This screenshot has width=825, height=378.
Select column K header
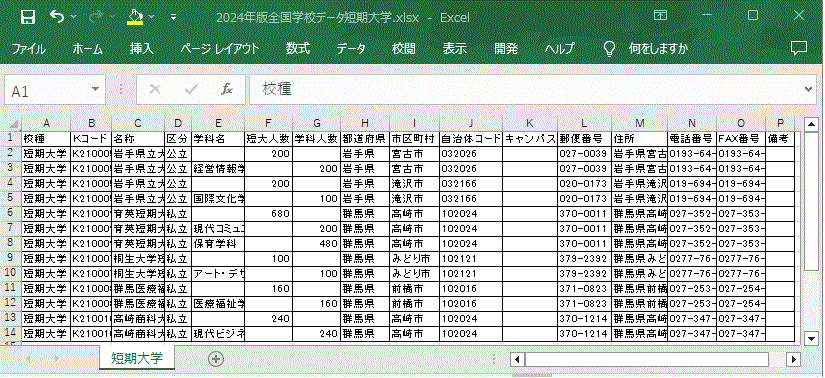click(530, 124)
